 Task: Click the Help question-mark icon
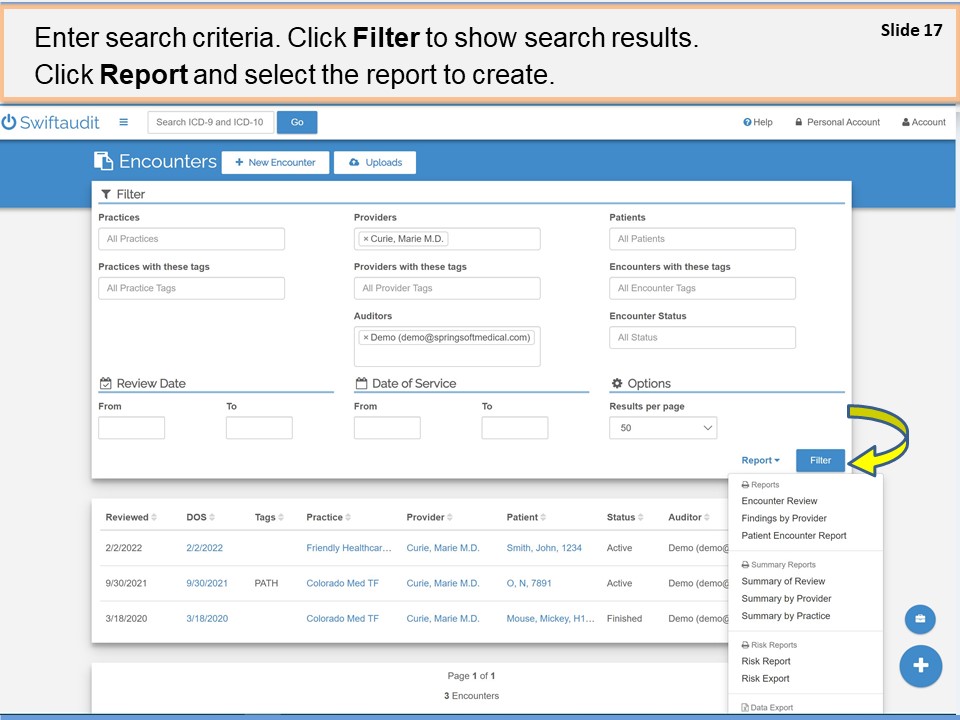746,122
